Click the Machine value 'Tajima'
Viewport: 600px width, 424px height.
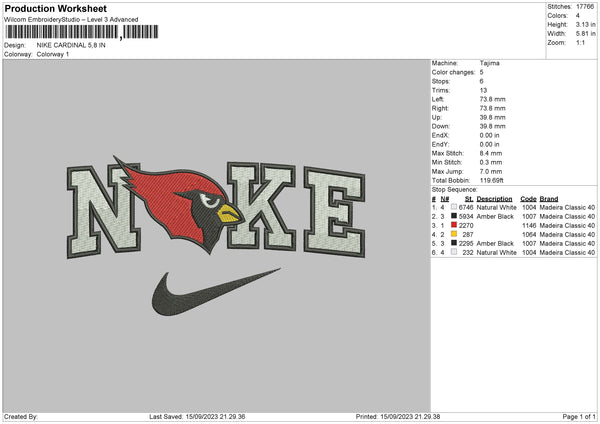click(x=489, y=63)
